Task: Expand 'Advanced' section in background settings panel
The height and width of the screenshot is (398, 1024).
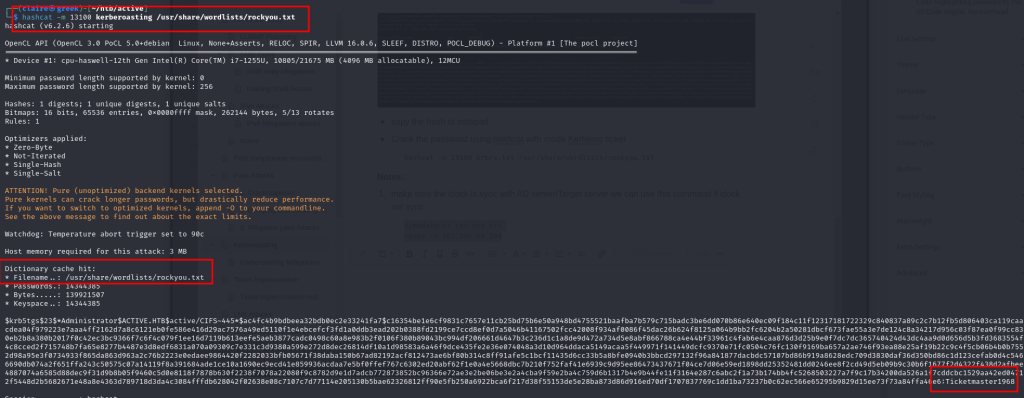Action: click(x=913, y=272)
